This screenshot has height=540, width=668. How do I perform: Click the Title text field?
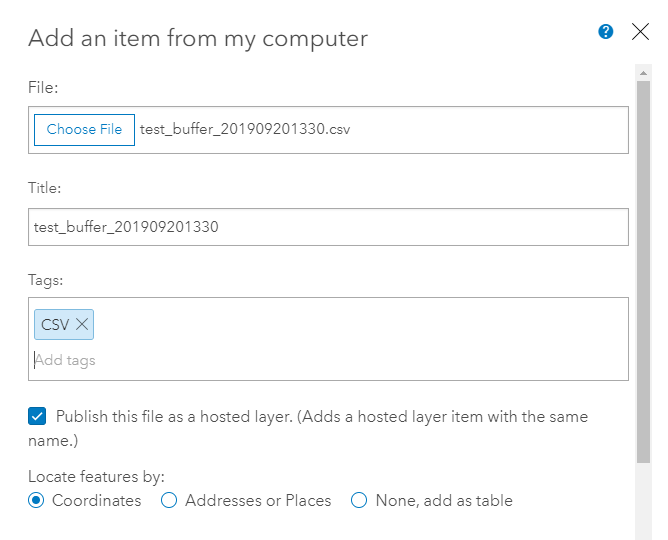tap(328, 227)
